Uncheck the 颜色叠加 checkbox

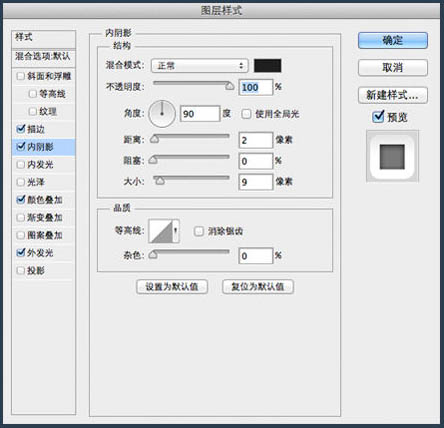coord(21,199)
